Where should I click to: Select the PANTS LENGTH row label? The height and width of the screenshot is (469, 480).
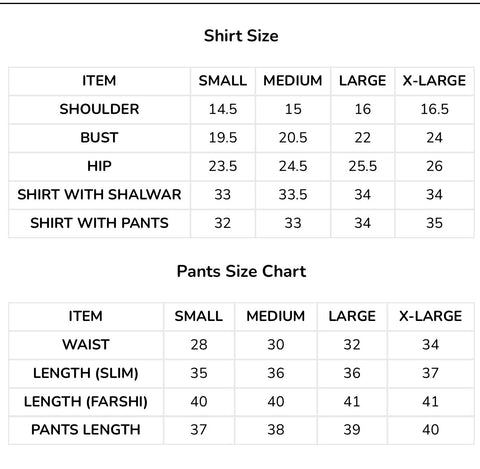coord(86,430)
